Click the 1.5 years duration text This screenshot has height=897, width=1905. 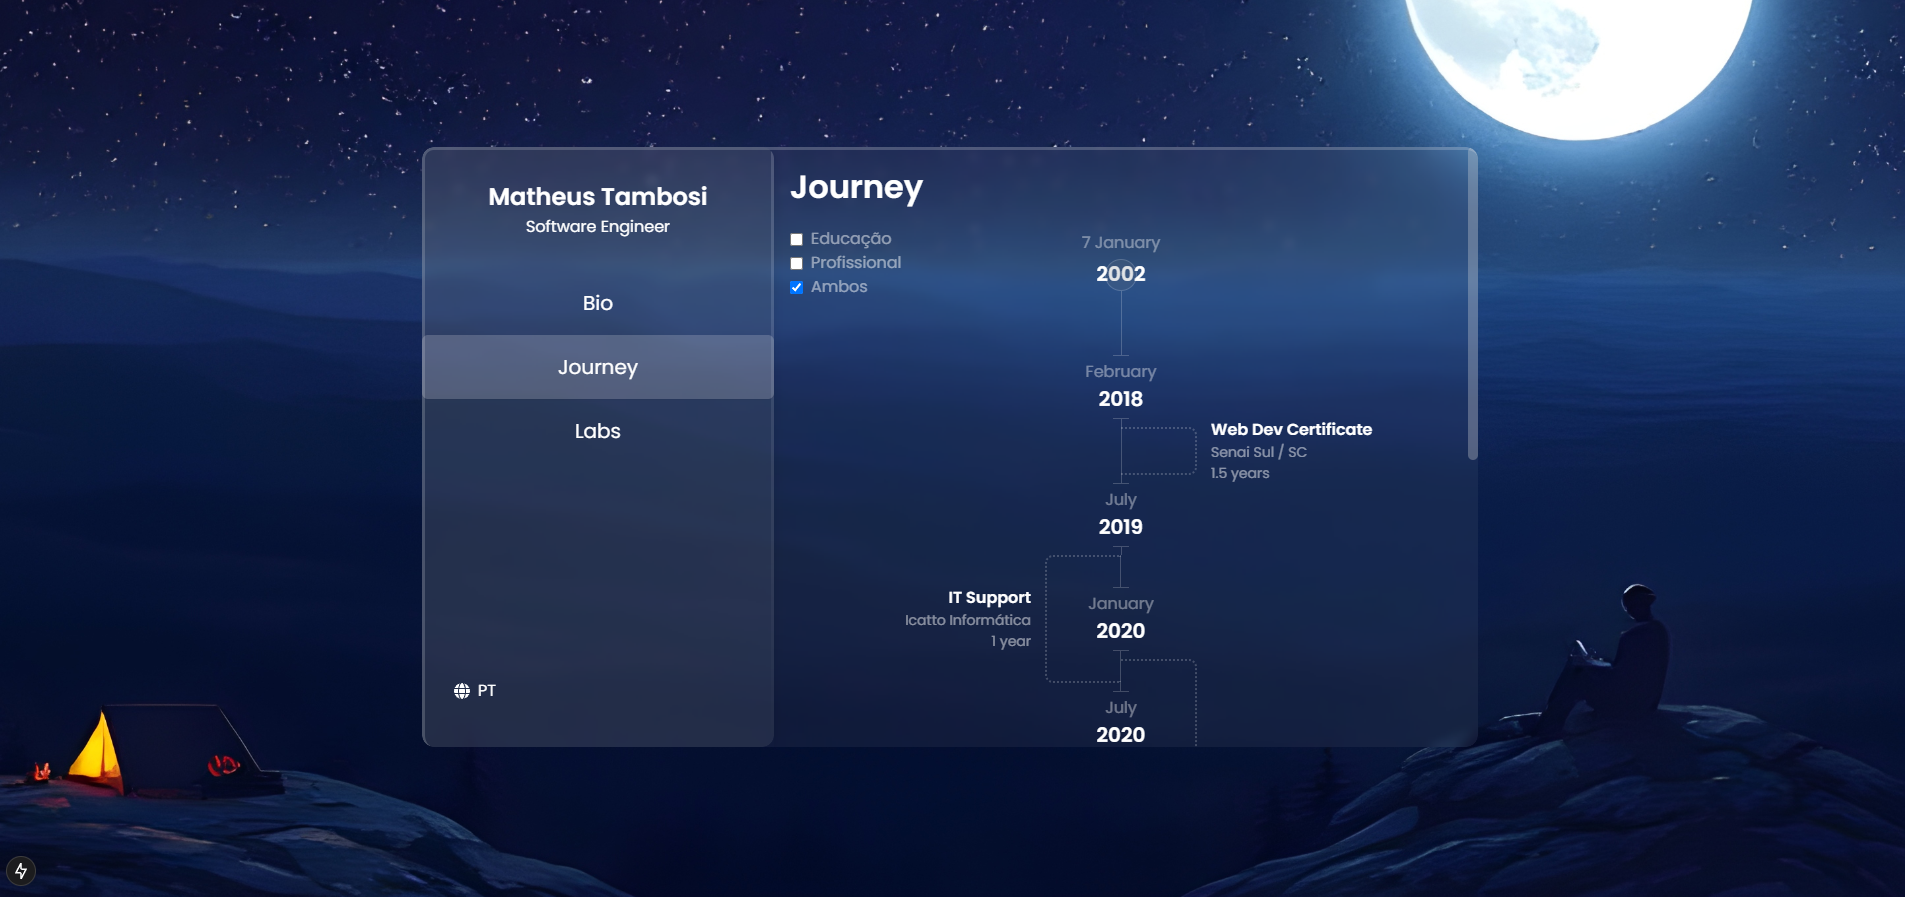[x=1240, y=473]
